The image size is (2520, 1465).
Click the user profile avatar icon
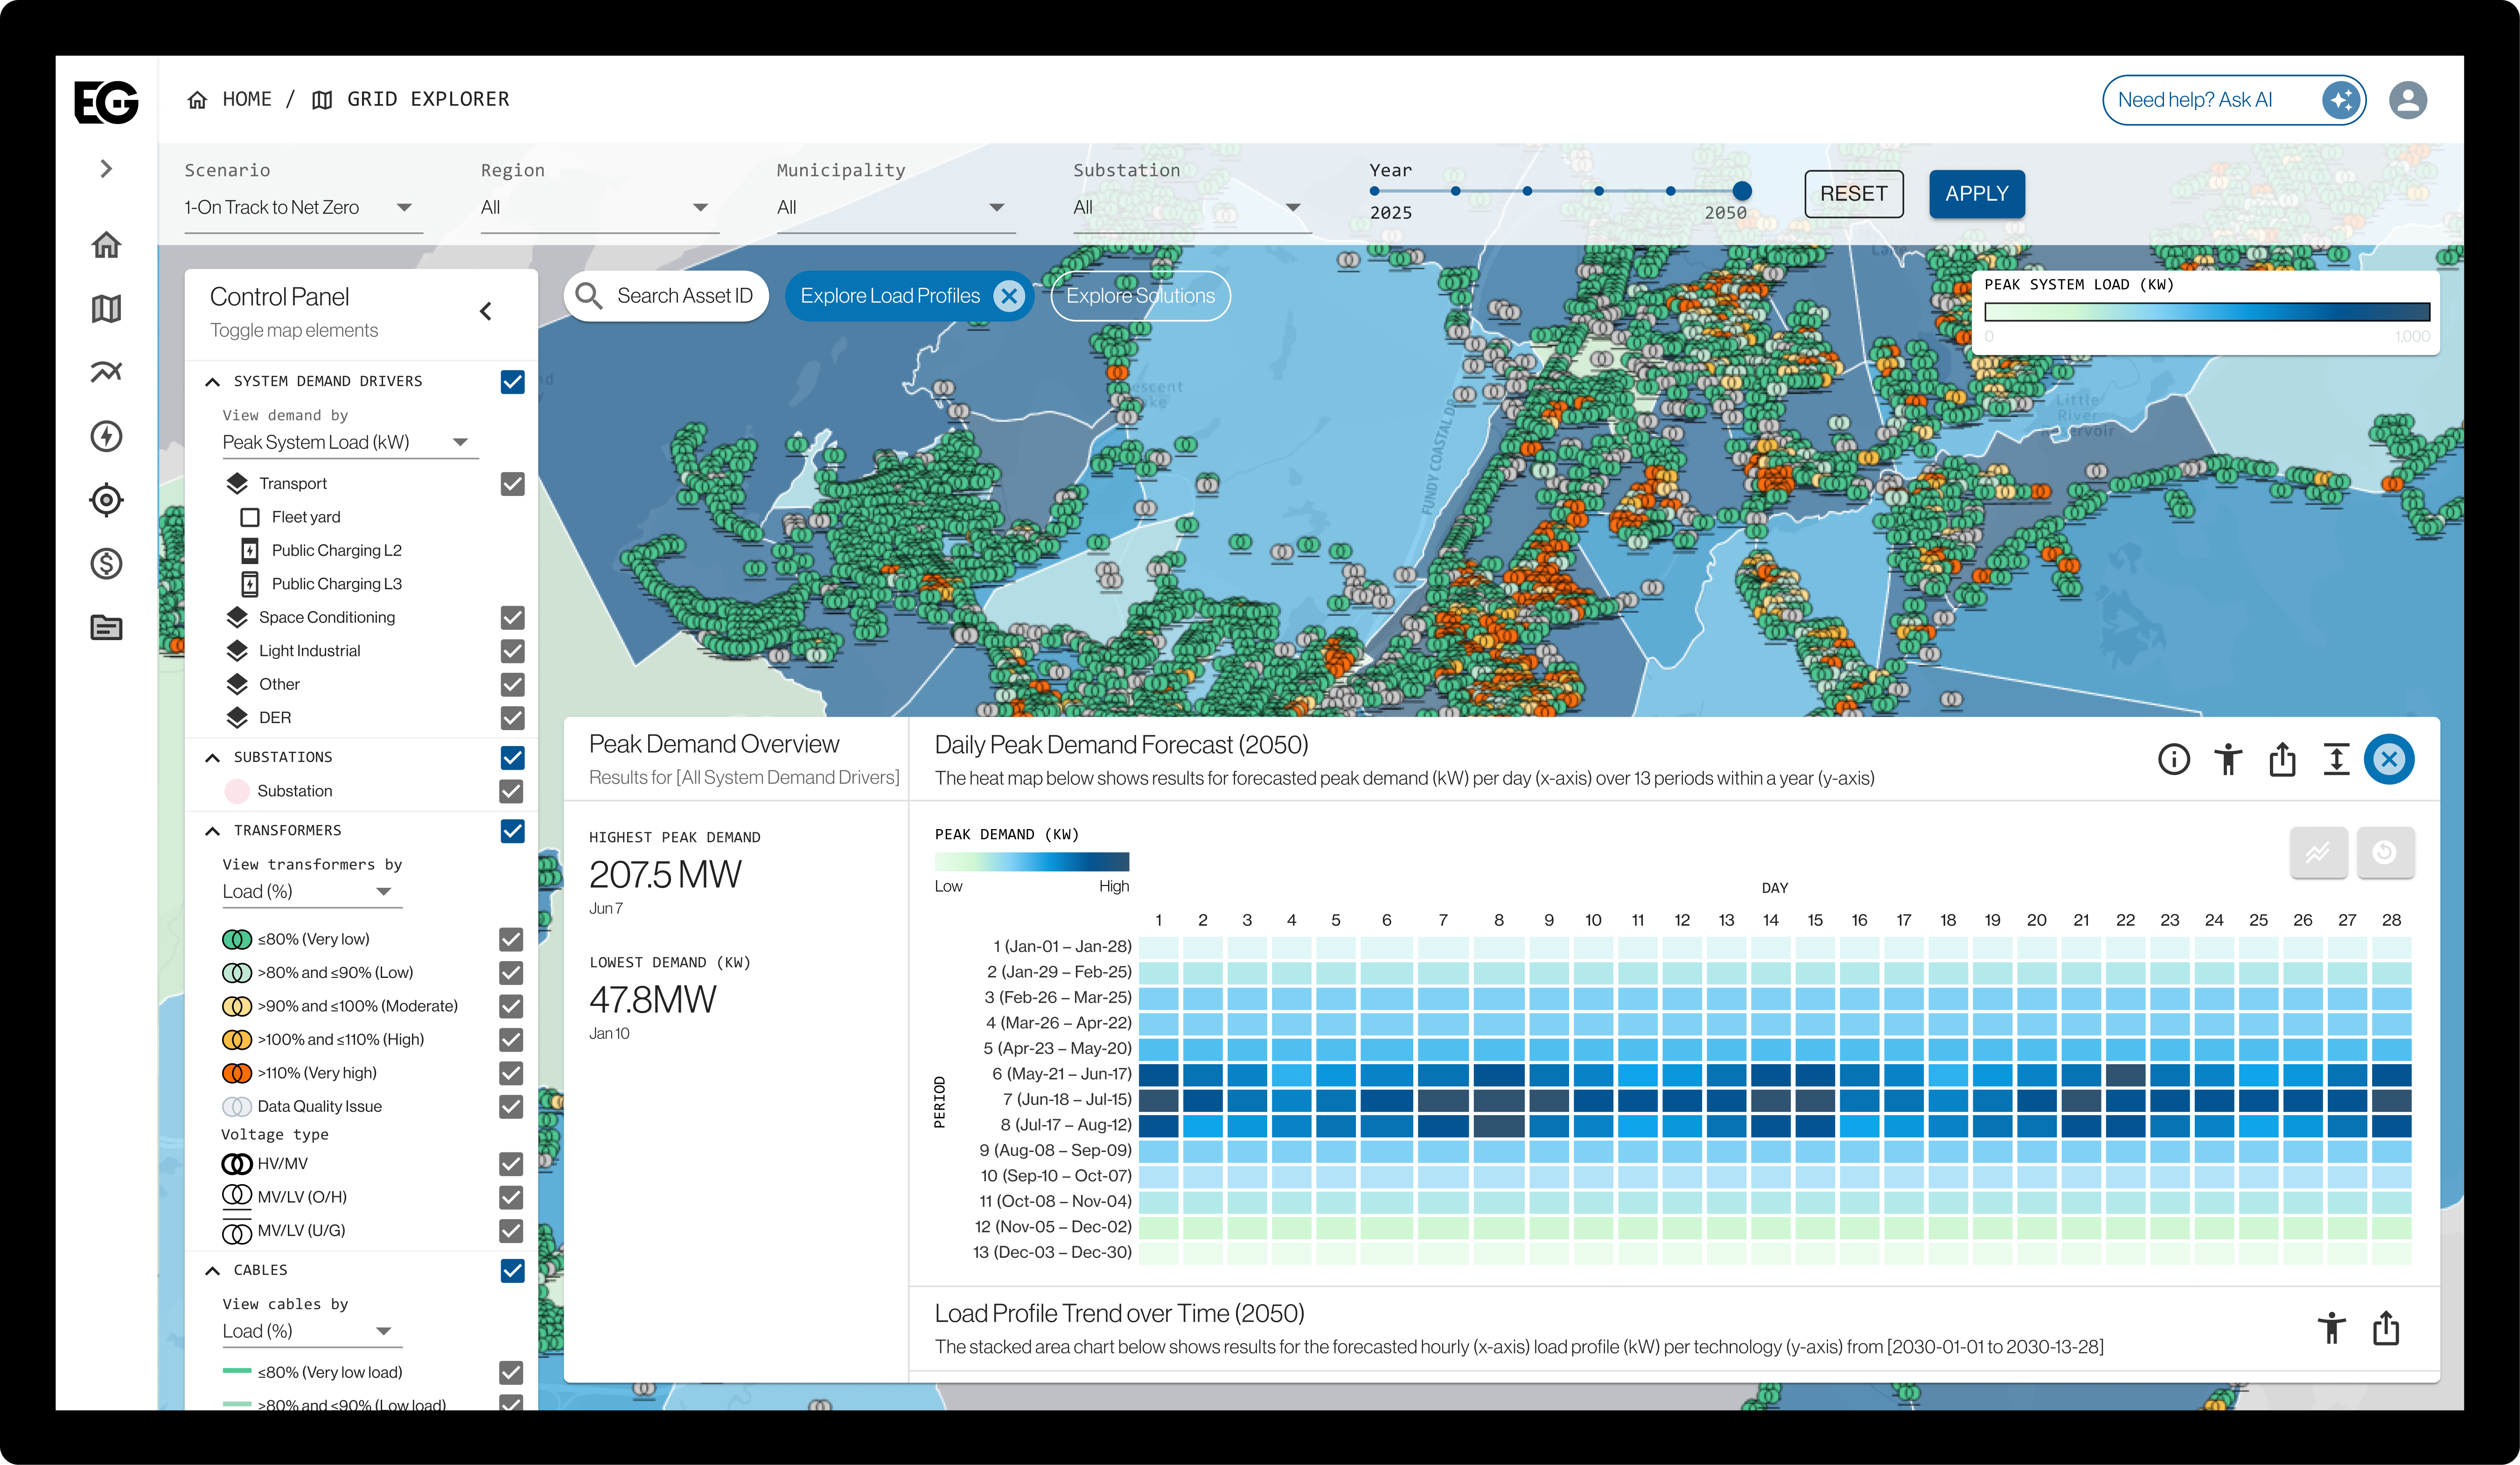(x=2407, y=100)
